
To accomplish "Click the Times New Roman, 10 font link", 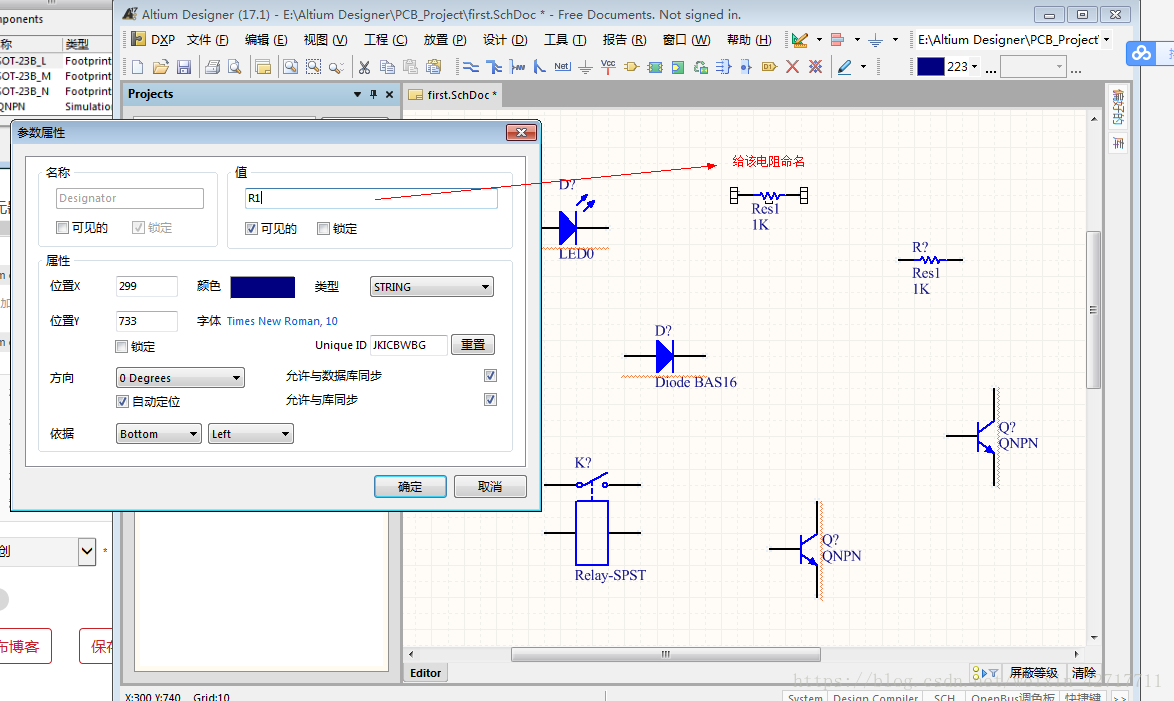I will 282,321.
